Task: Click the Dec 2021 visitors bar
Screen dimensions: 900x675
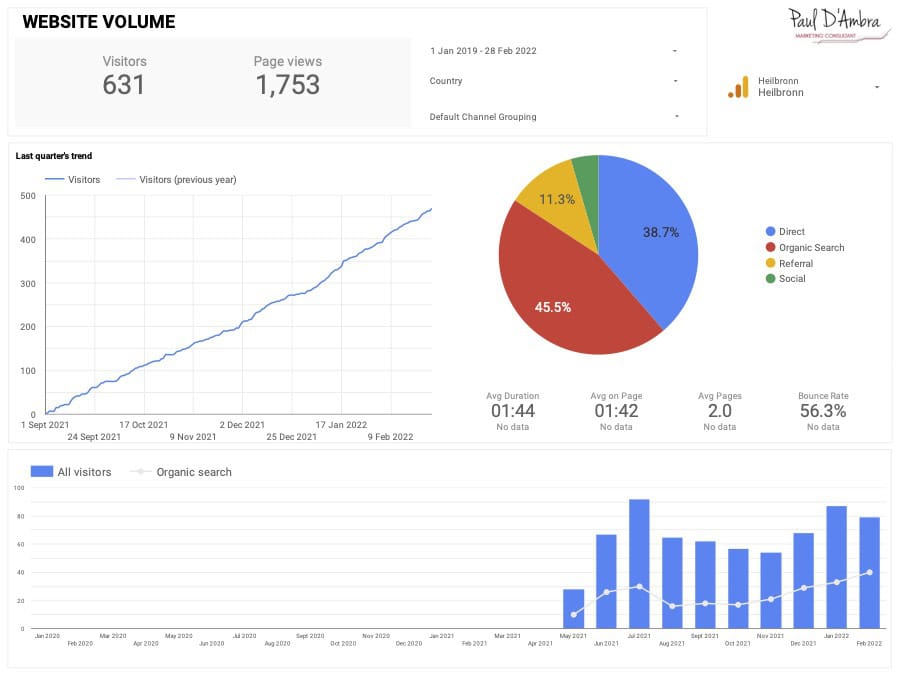Action: pos(804,581)
